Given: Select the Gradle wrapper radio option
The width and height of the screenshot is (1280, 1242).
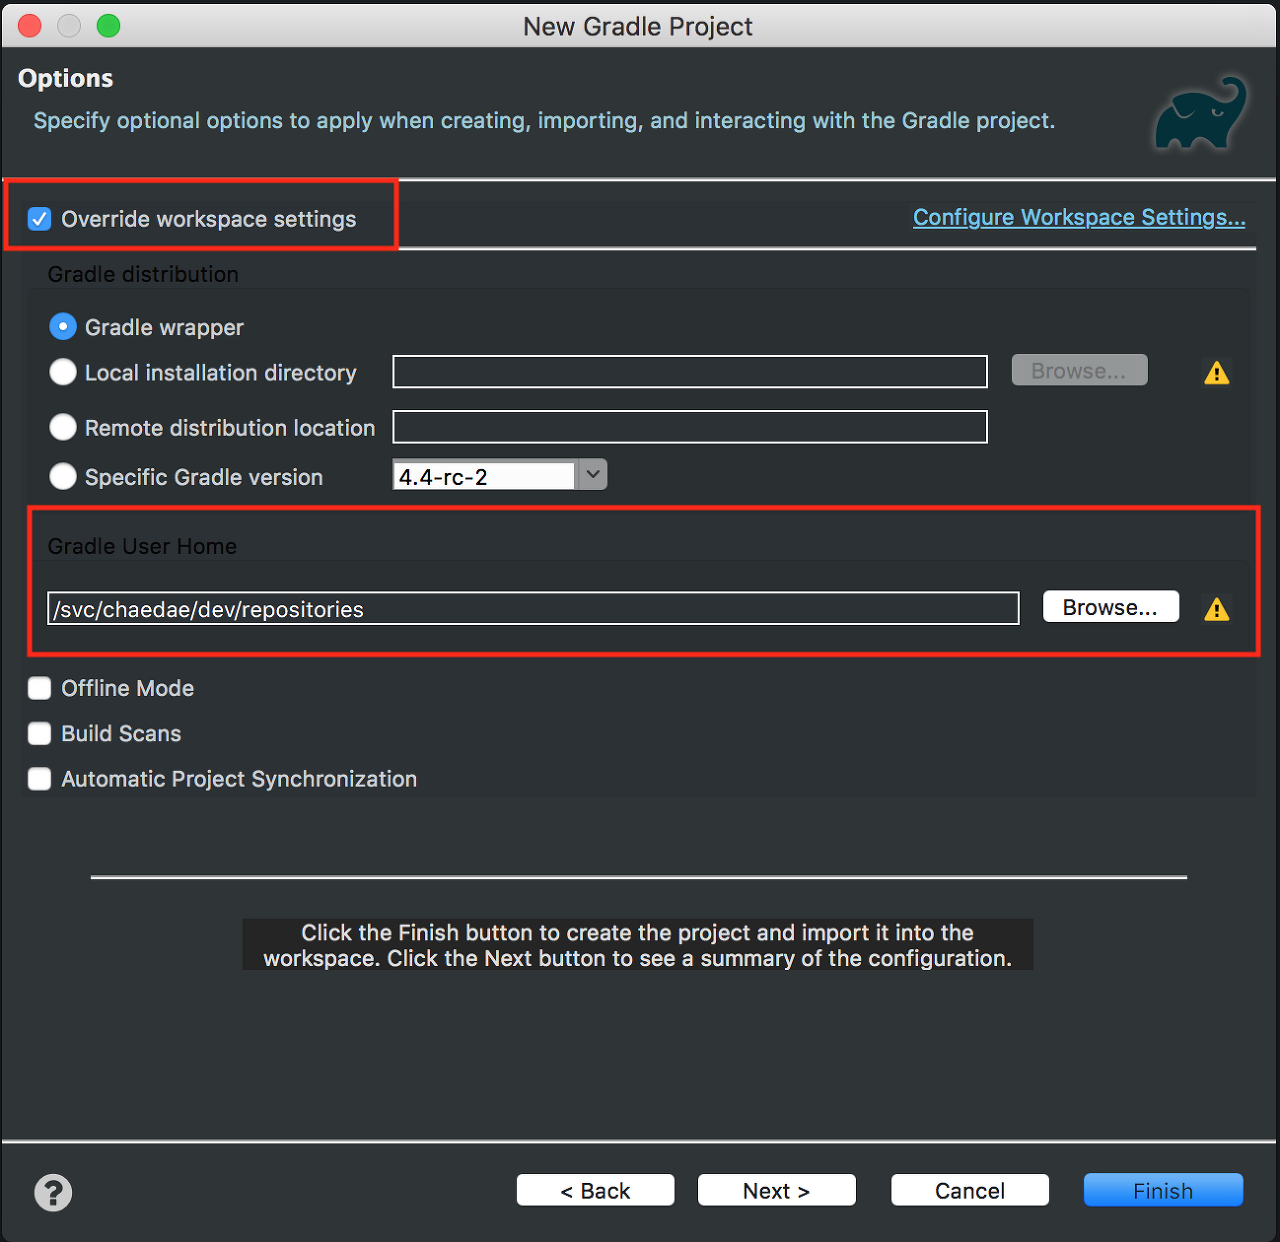Looking at the screenshot, I should pyautogui.click(x=63, y=327).
